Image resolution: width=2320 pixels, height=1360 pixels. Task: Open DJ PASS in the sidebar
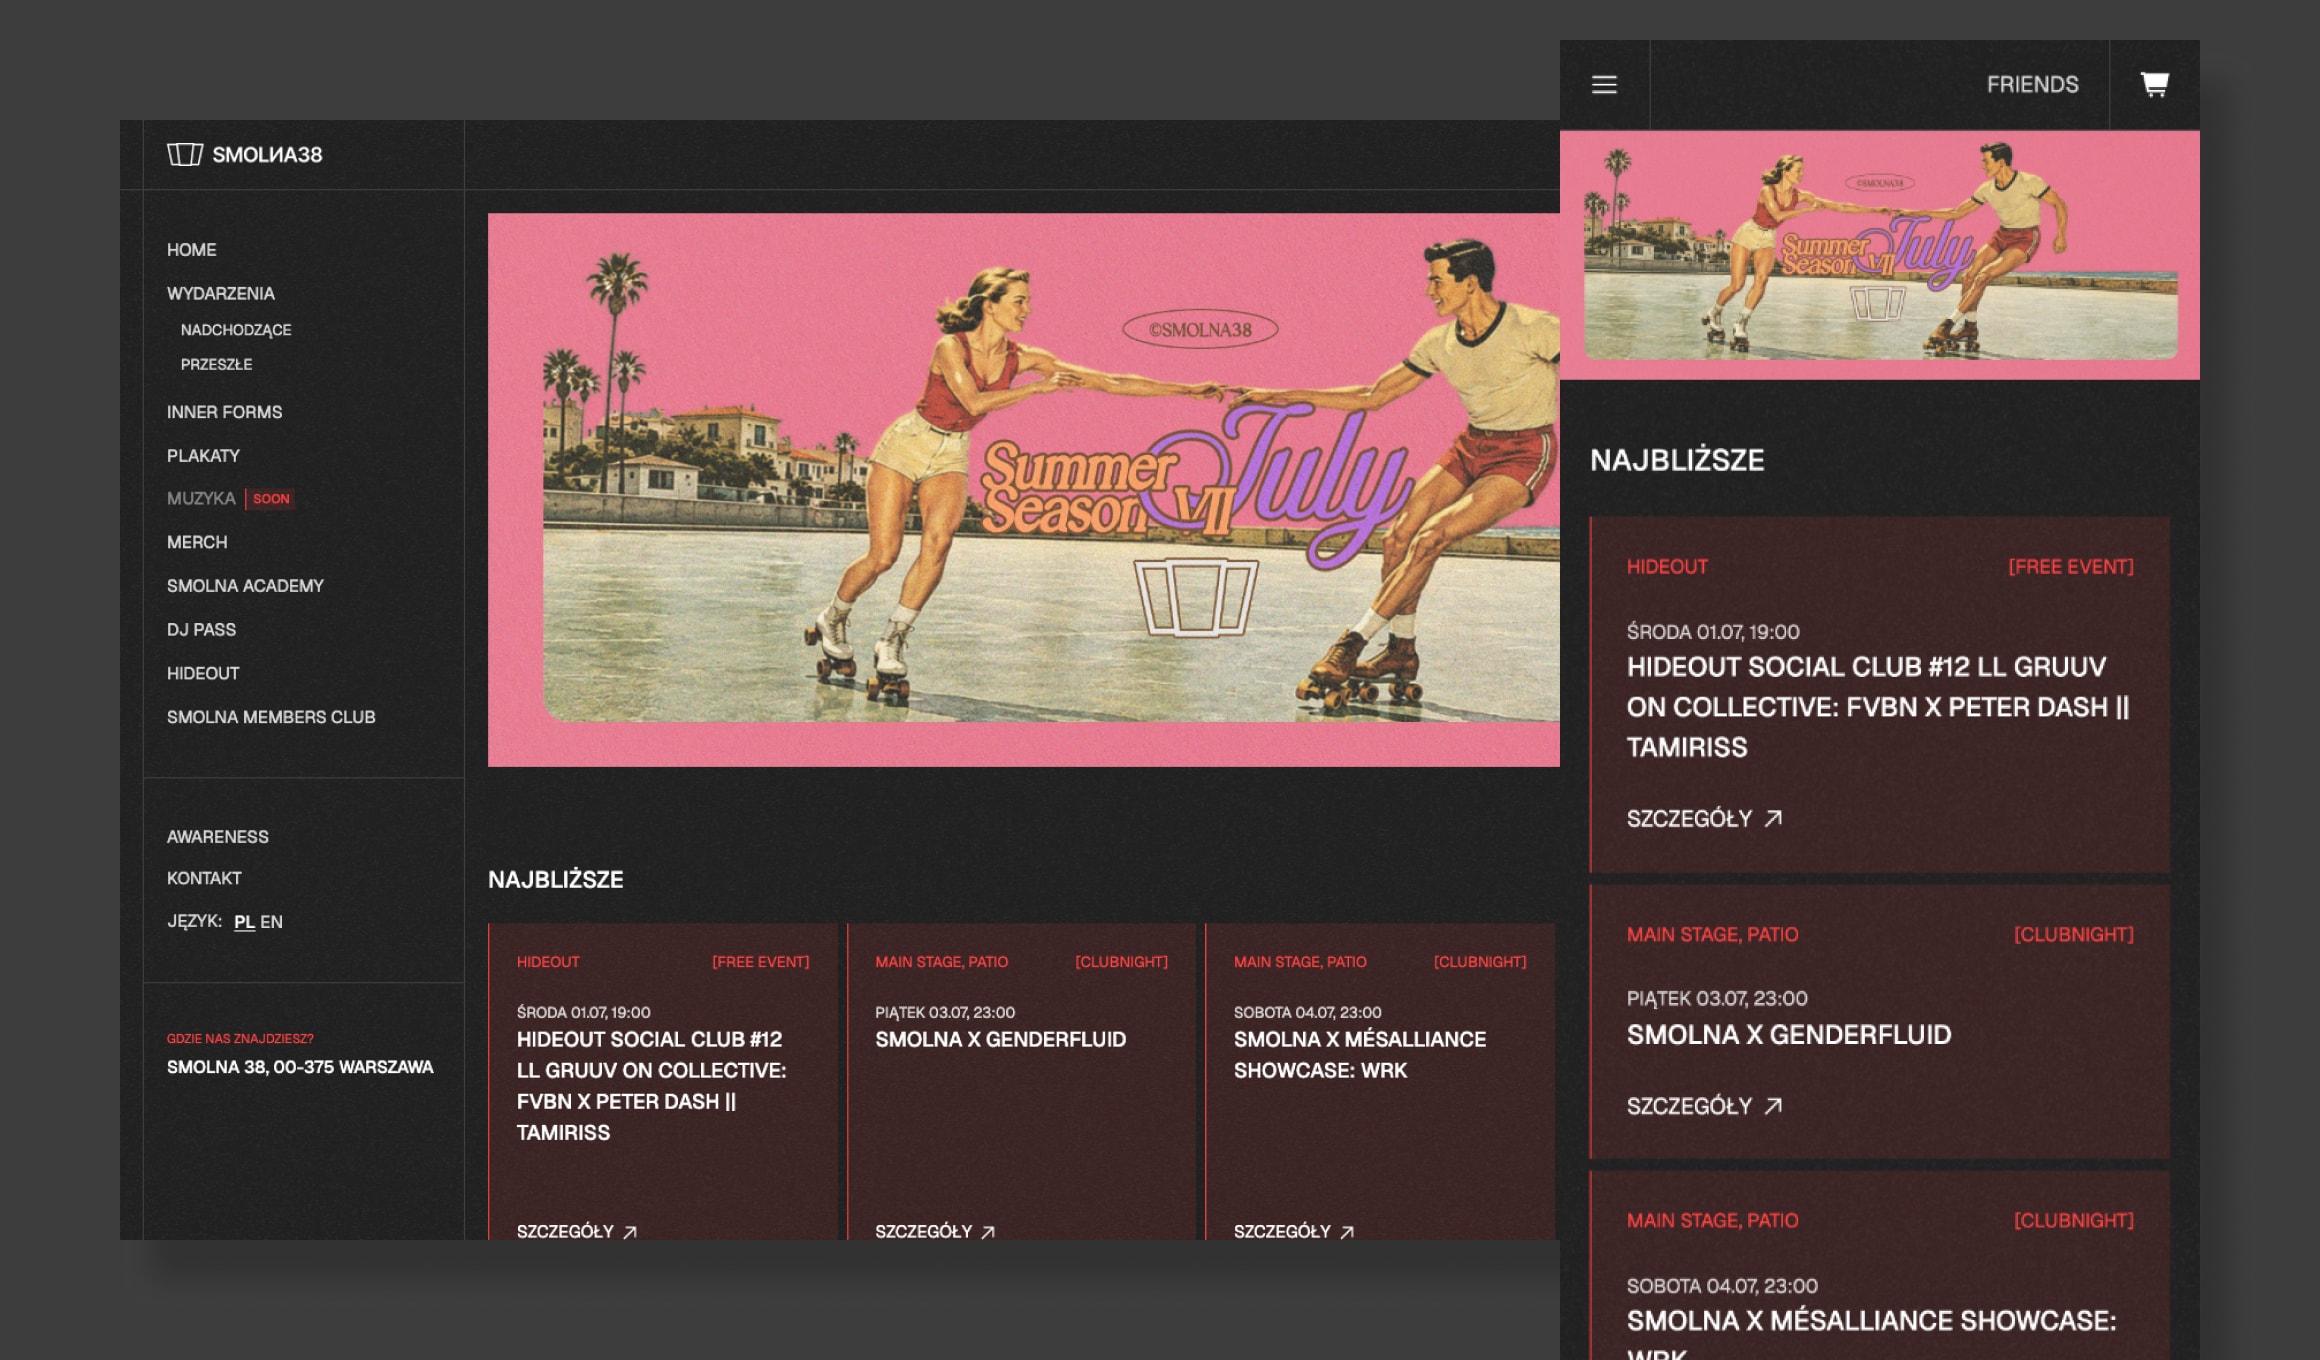(x=201, y=630)
